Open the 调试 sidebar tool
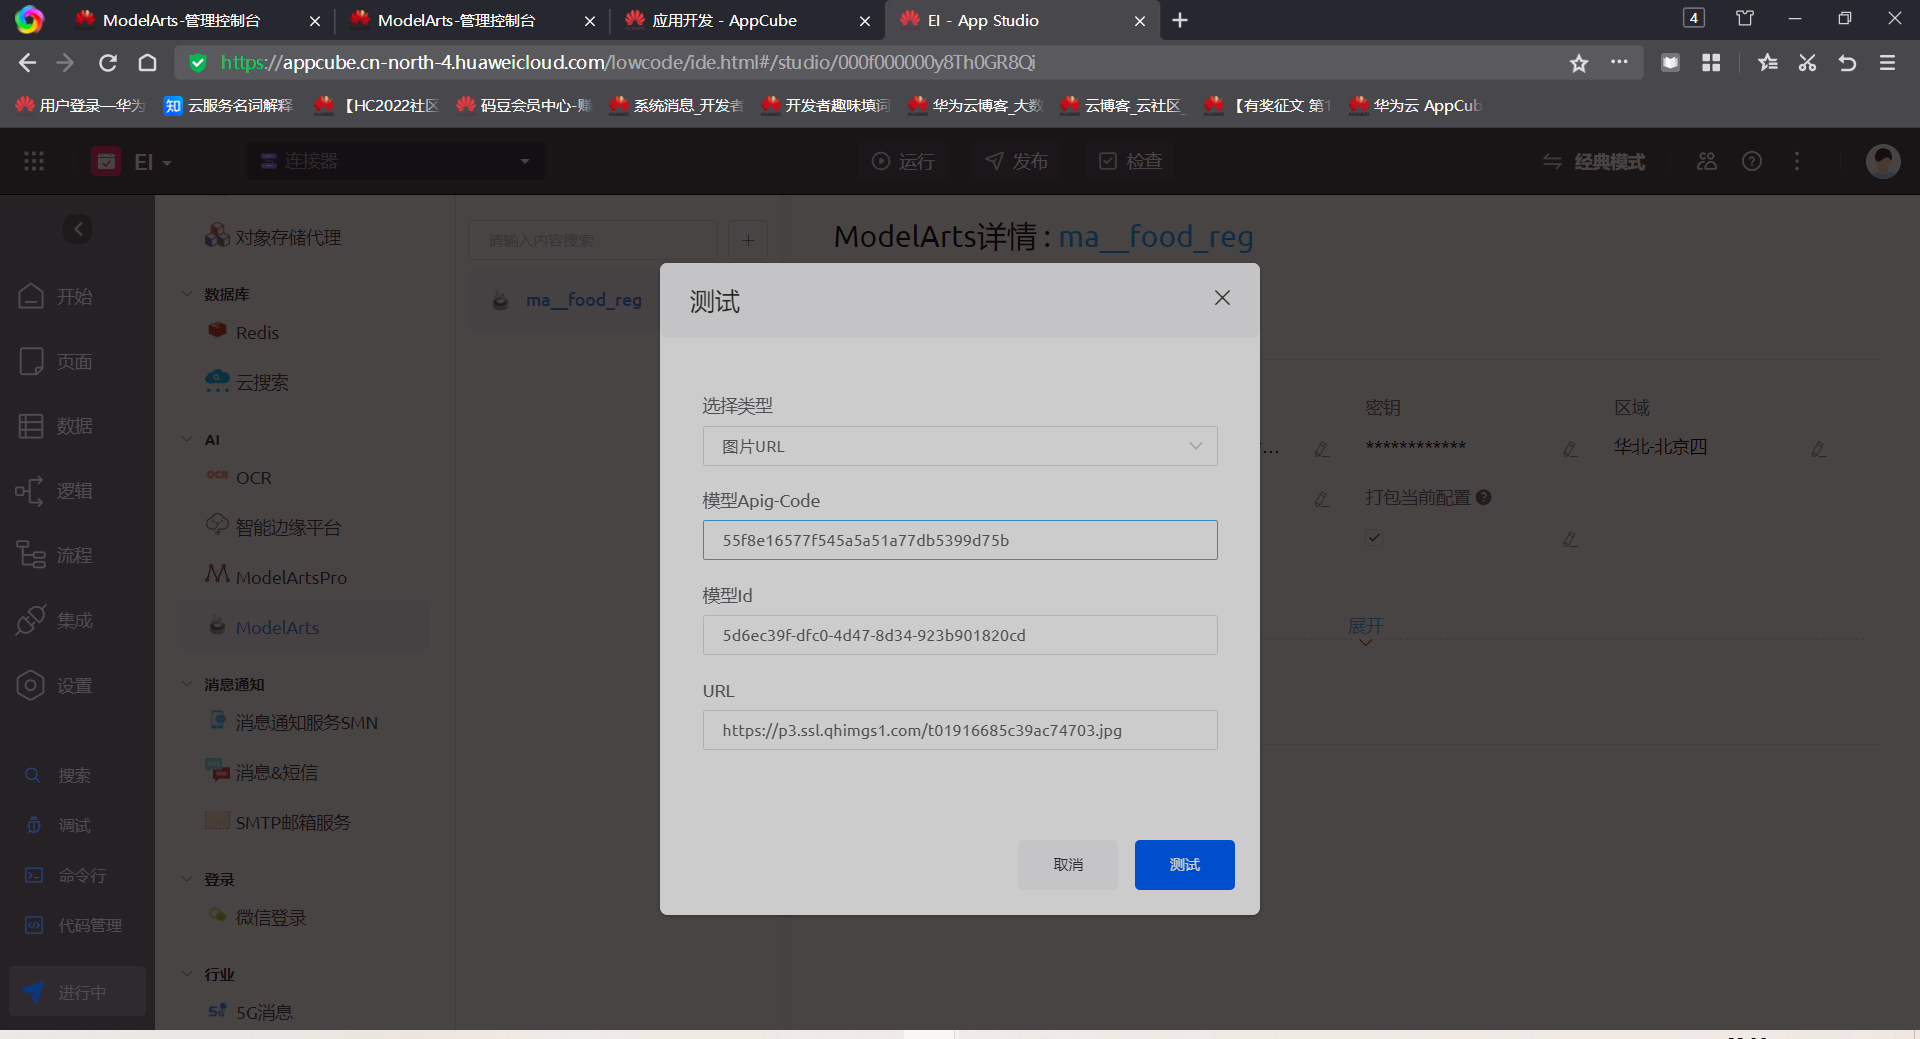The width and height of the screenshot is (1920, 1039). tap(58, 825)
